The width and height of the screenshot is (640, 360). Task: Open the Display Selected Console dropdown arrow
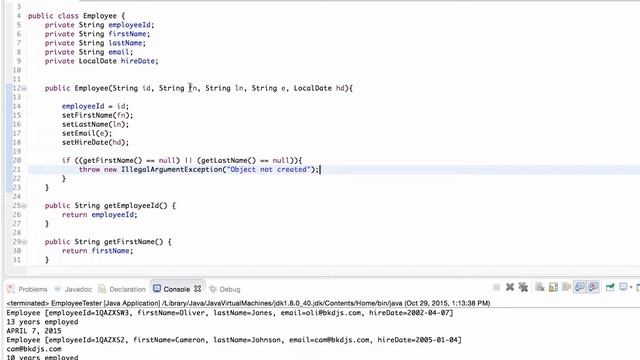tap(631, 287)
